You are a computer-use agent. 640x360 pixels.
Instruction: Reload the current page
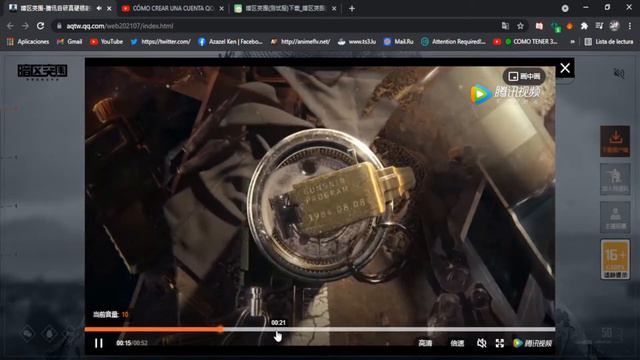(x=40, y=26)
